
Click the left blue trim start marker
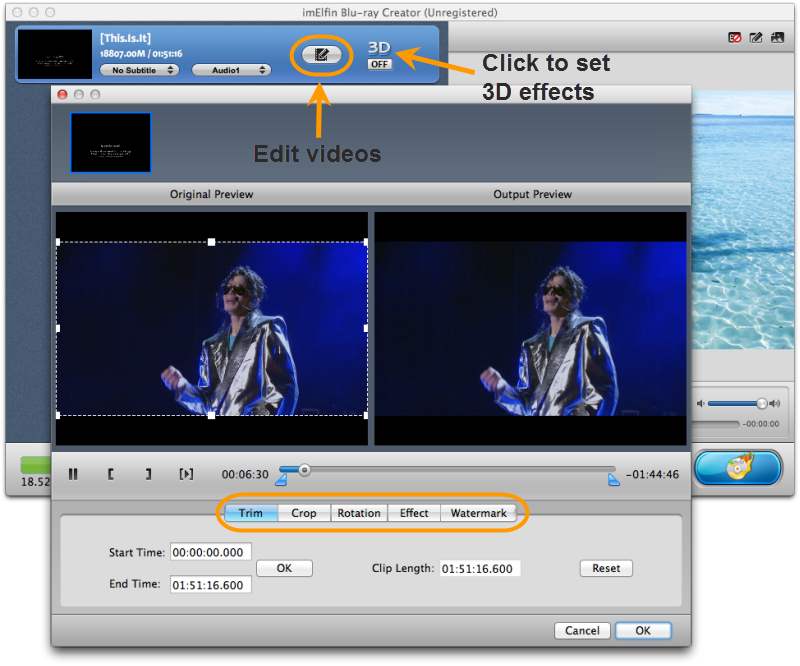(281, 480)
